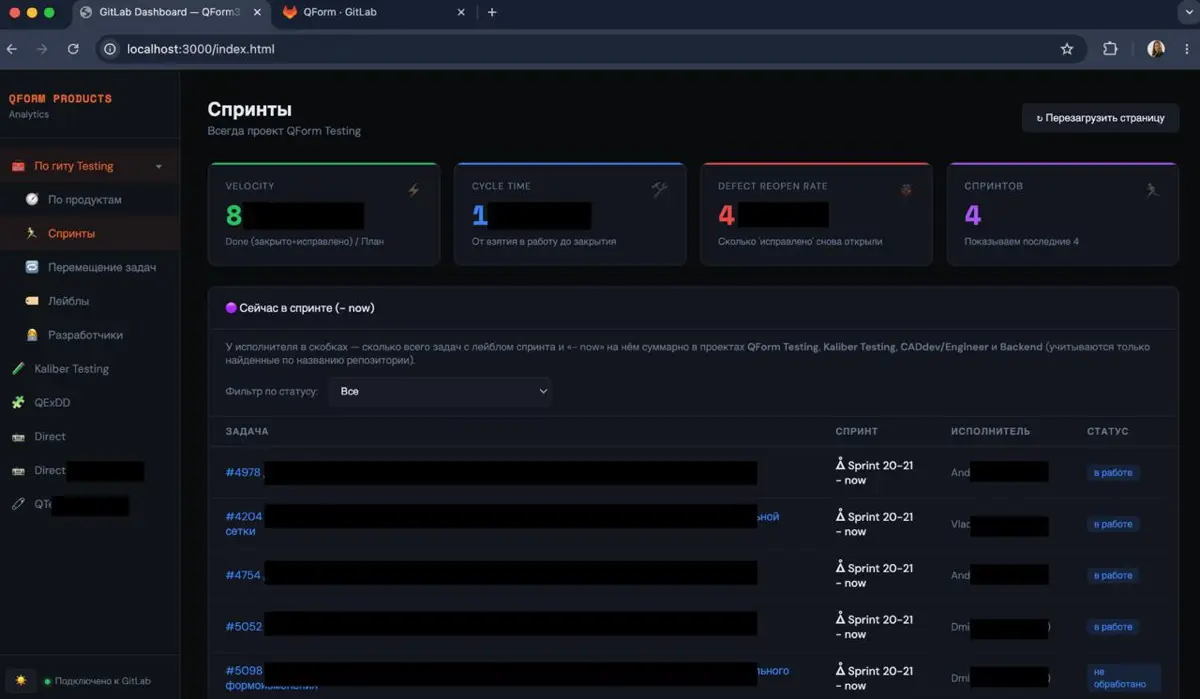Screen dimensions: 1200x699
Task: Reload page with browser refresh icon
Action: tap(73, 49)
